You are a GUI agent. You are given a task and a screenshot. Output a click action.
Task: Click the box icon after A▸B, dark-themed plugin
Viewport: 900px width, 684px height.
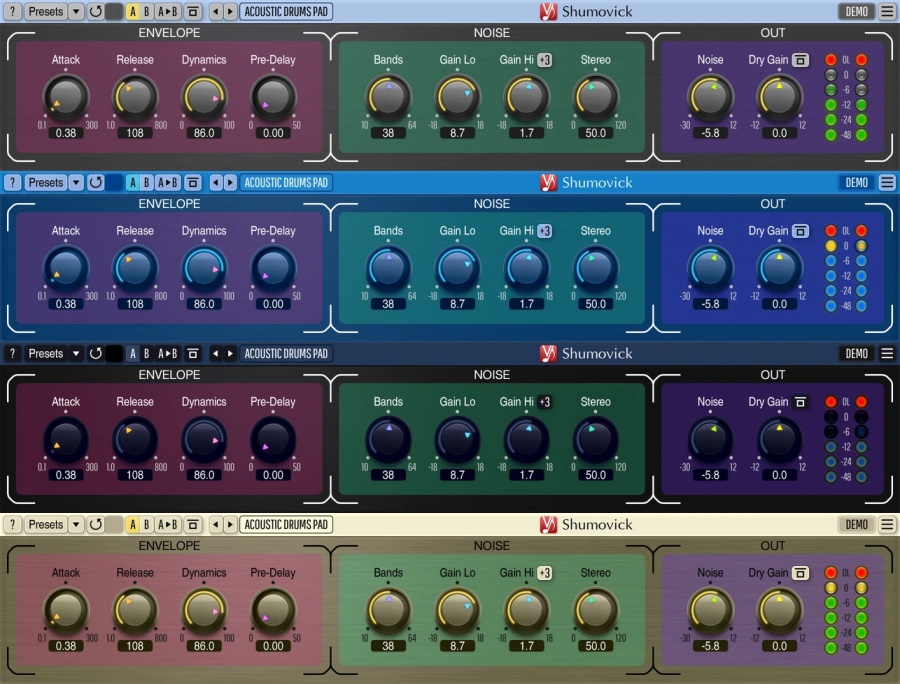[193, 353]
